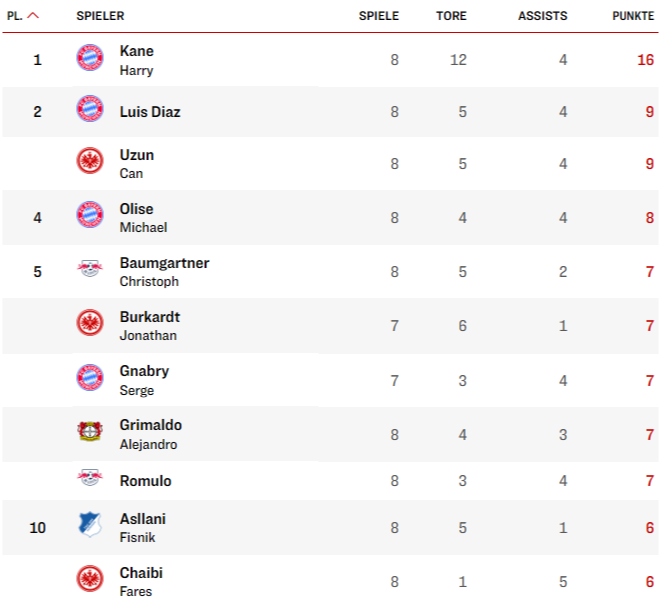Click Bayern logo next to Gnabry
The height and width of the screenshot is (604, 667).
point(90,378)
